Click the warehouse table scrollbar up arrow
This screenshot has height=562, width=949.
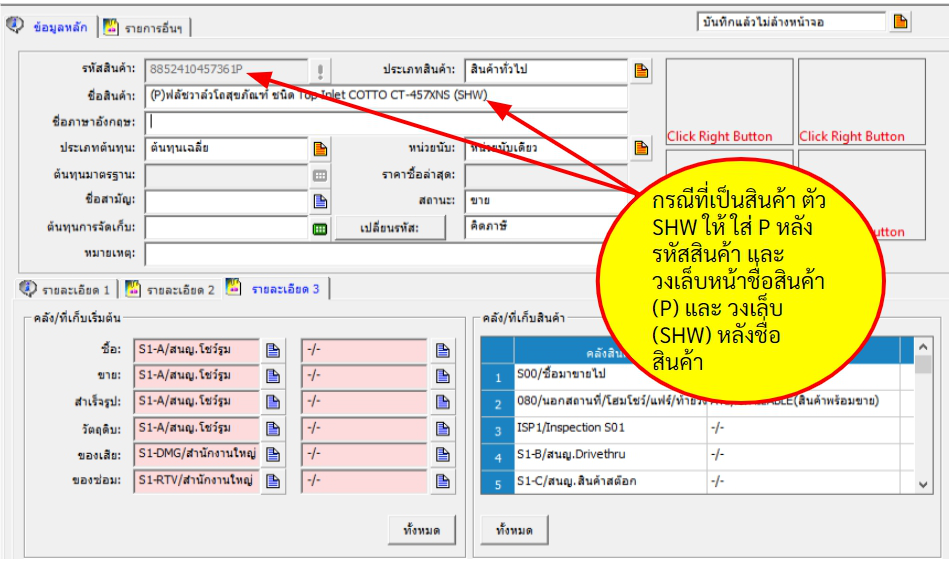point(922,347)
